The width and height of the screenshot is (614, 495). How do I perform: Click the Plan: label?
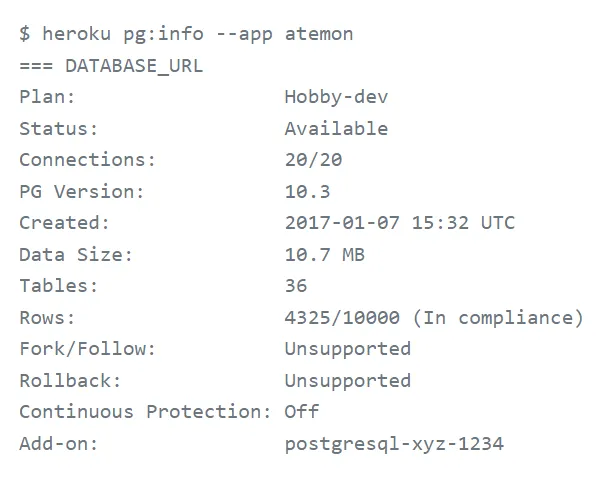(x=47, y=97)
